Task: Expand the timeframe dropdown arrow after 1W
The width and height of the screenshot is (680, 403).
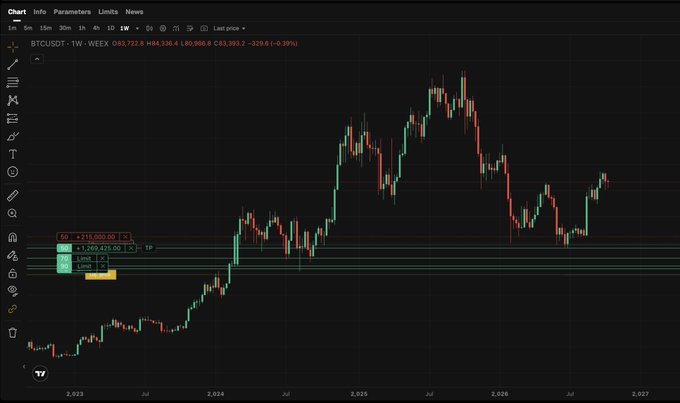Action: coord(137,28)
